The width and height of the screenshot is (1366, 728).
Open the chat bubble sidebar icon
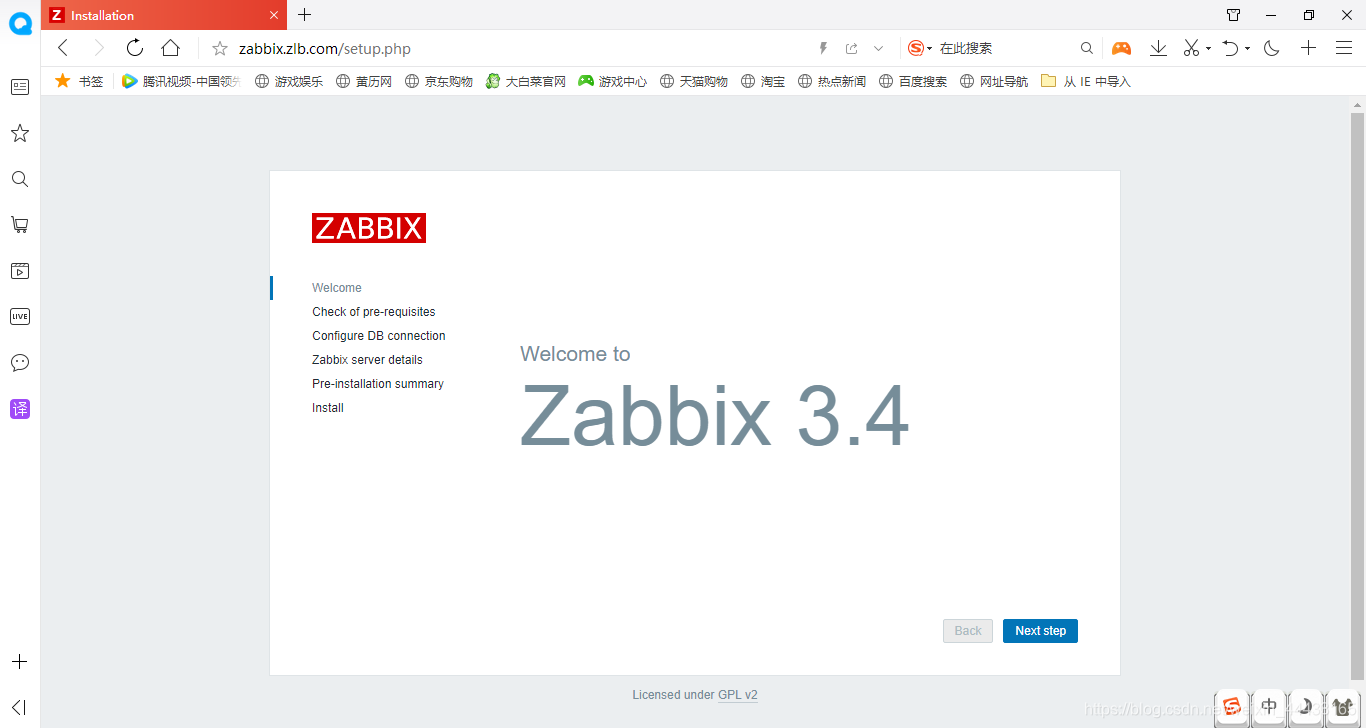20,363
